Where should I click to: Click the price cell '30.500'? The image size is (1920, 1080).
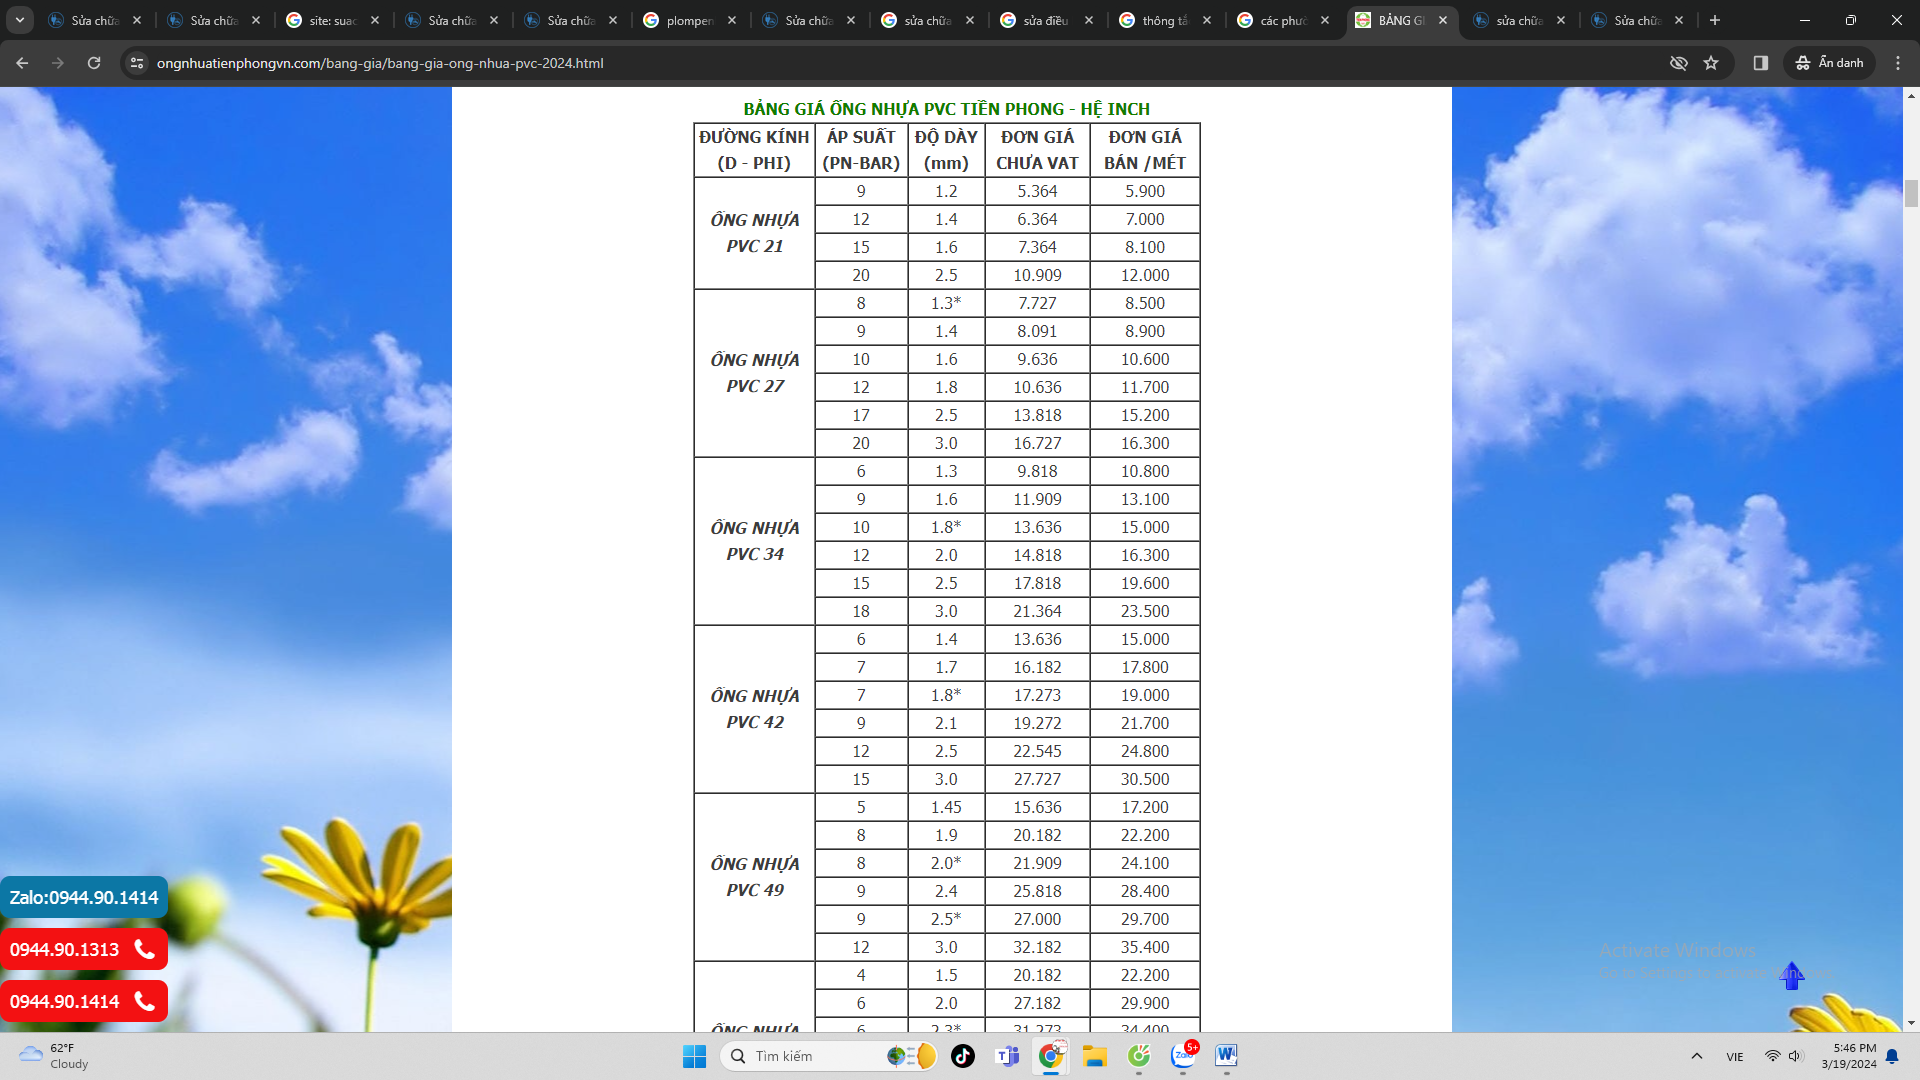[1145, 779]
